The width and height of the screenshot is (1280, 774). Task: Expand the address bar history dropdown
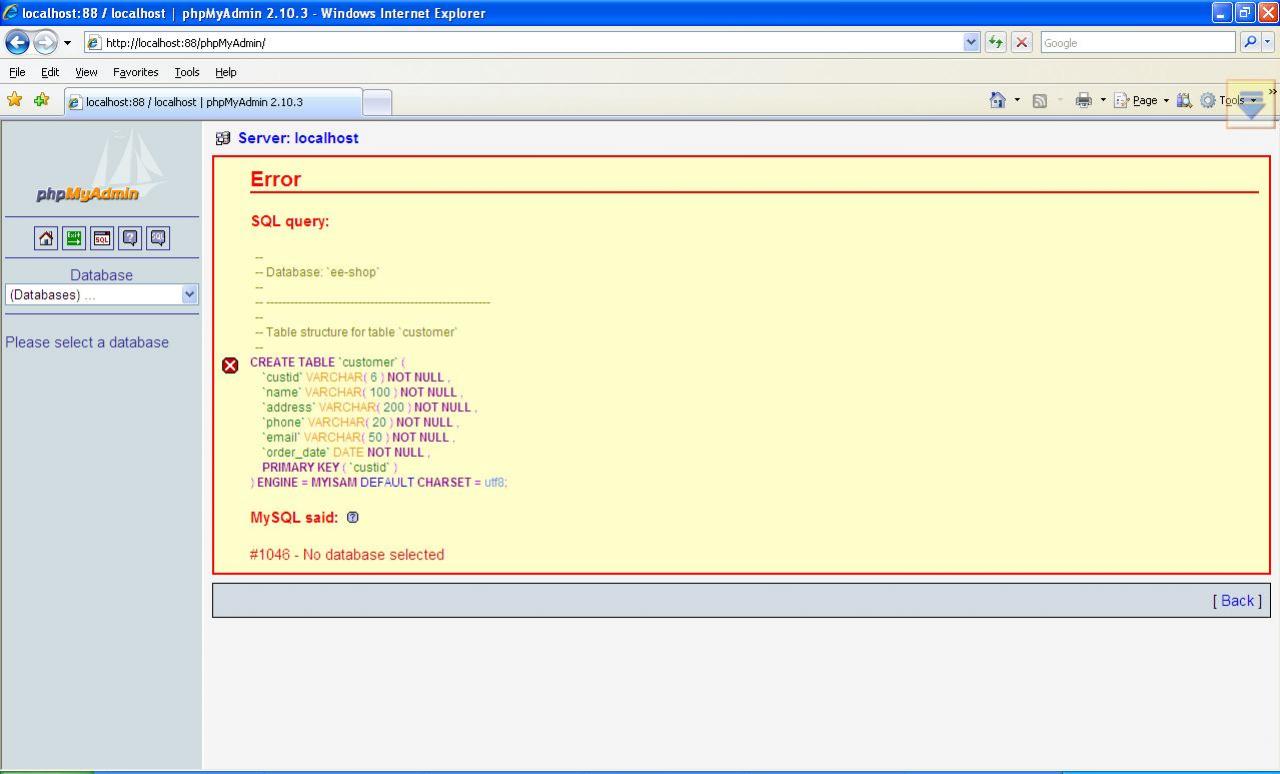(x=971, y=42)
